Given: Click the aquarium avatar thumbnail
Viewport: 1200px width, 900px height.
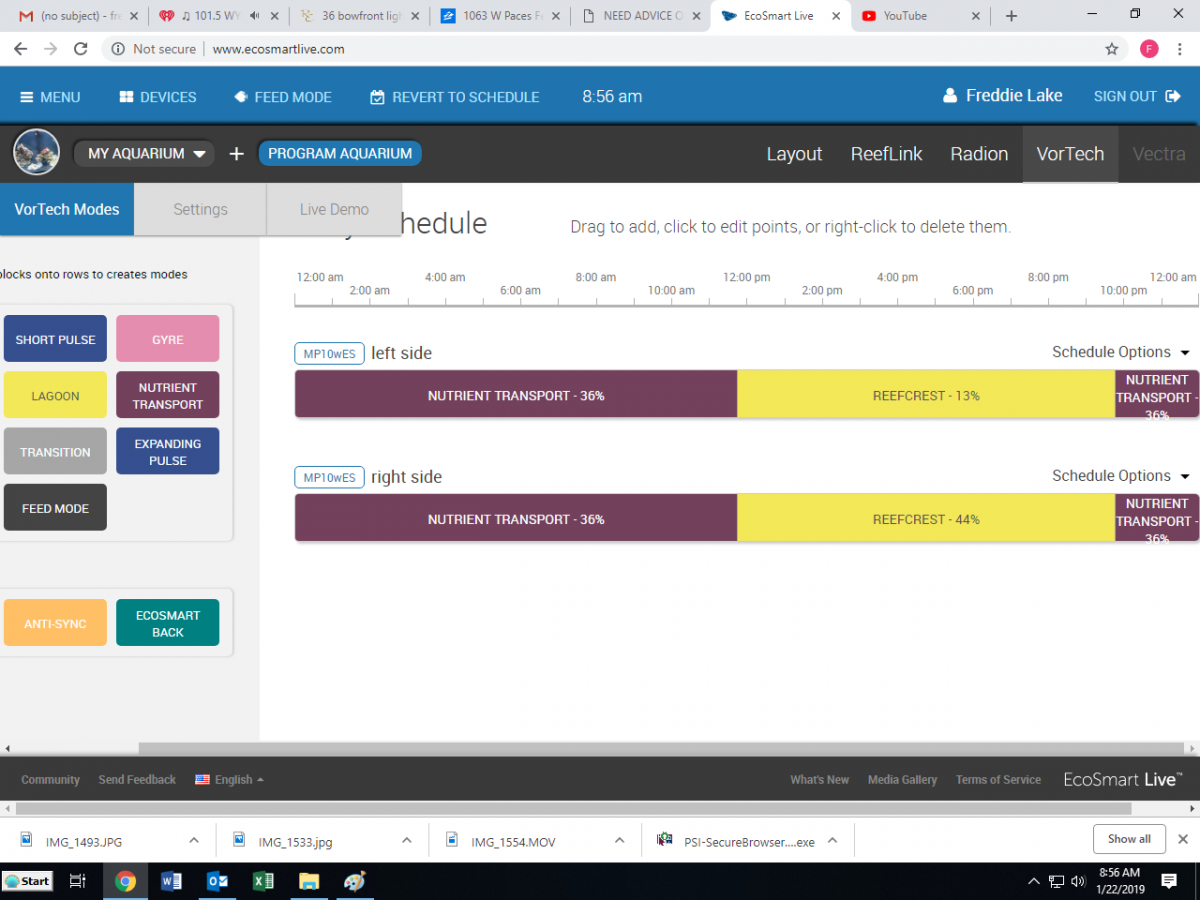Looking at the screenshot, I should 36,153.
